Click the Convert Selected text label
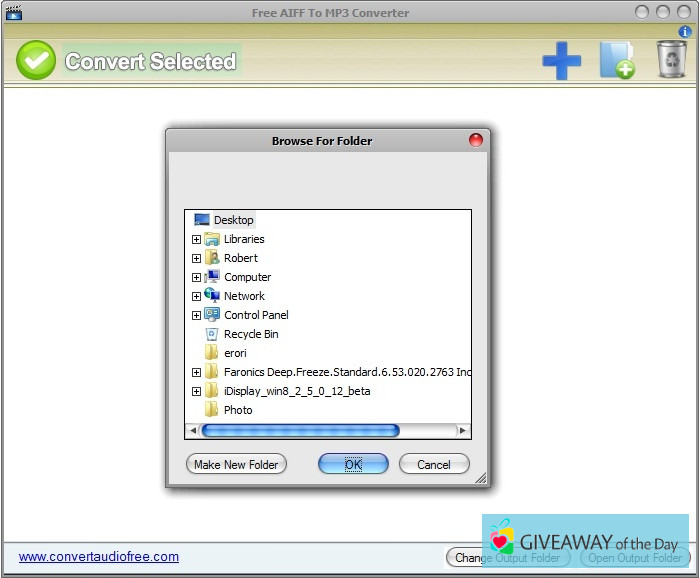This screenshot has width=700, height=578. (x=150, y=61)
